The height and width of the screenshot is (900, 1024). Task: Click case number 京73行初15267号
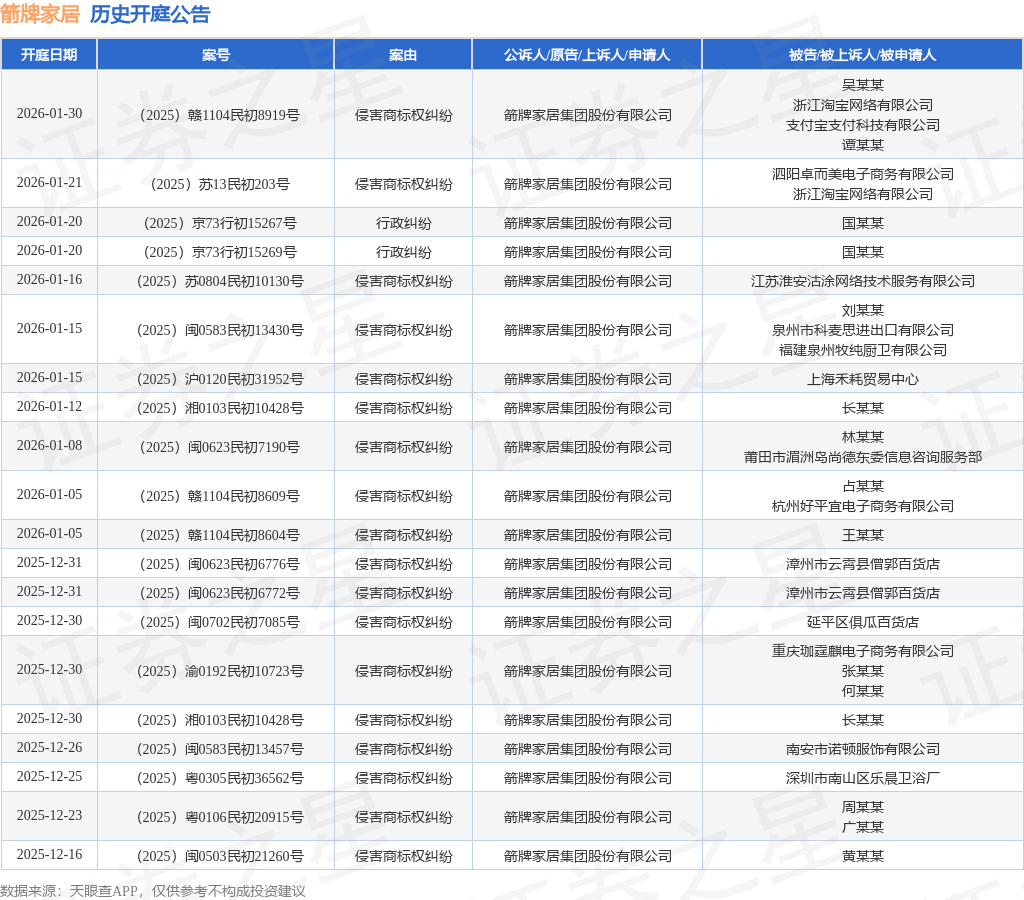220,223
